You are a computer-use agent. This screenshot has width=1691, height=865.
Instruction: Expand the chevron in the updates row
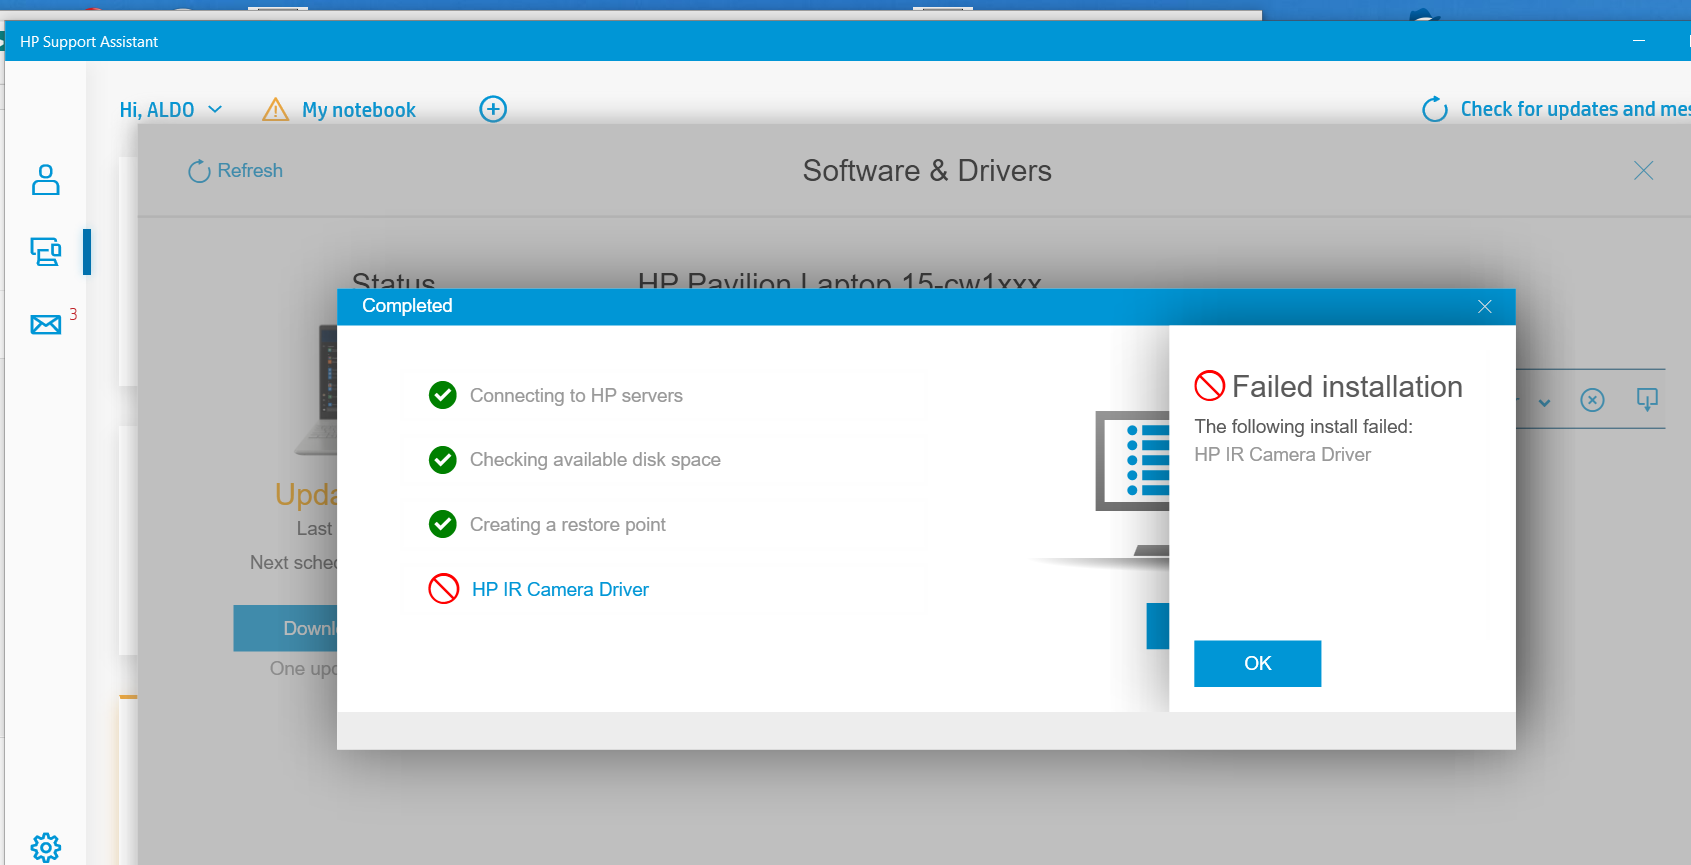[x=1545, y=403]
